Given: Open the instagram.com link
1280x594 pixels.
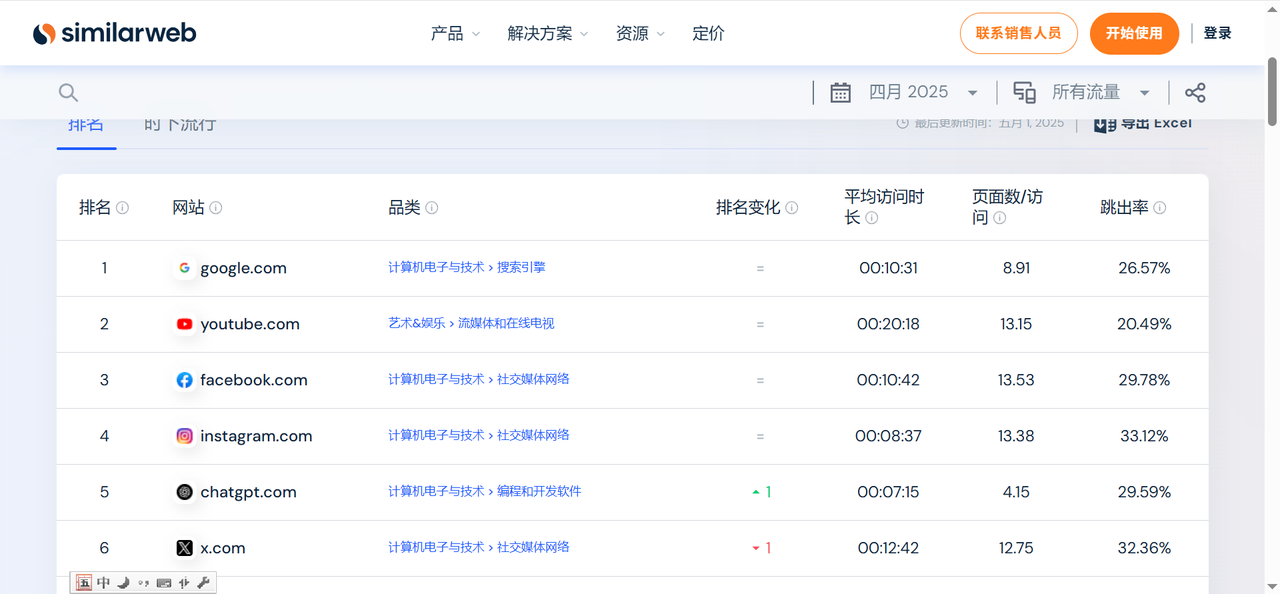Looking at the screenshot, I should coord(256,436).
